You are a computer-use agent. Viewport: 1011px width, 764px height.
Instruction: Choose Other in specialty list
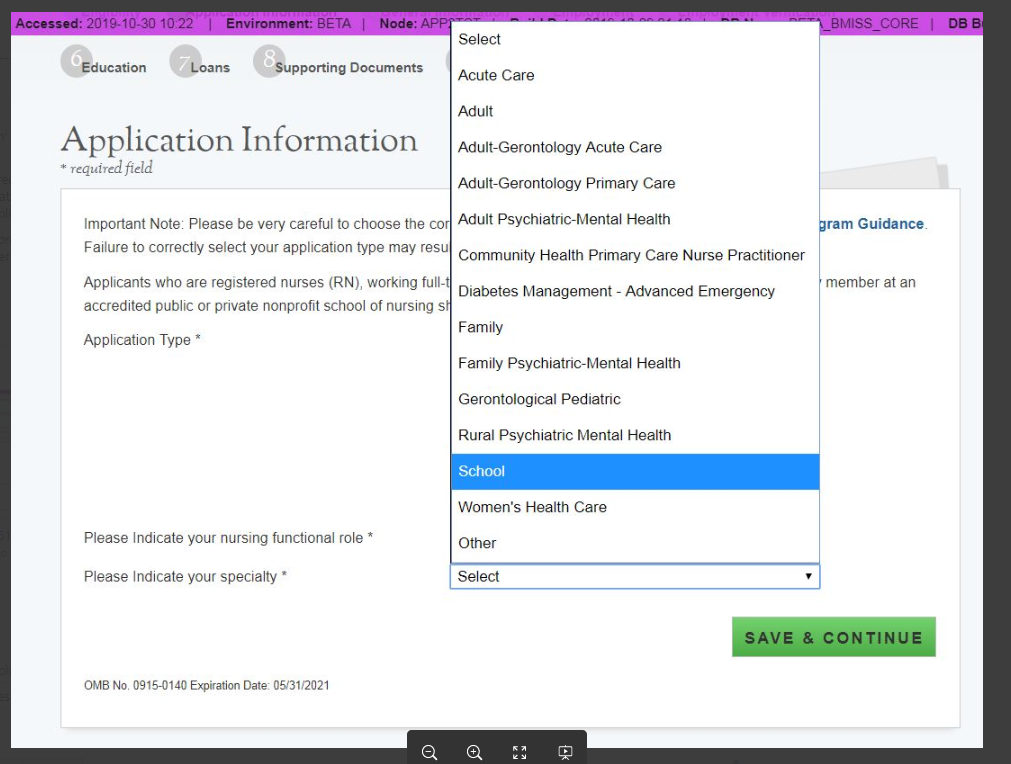[477, 543]
